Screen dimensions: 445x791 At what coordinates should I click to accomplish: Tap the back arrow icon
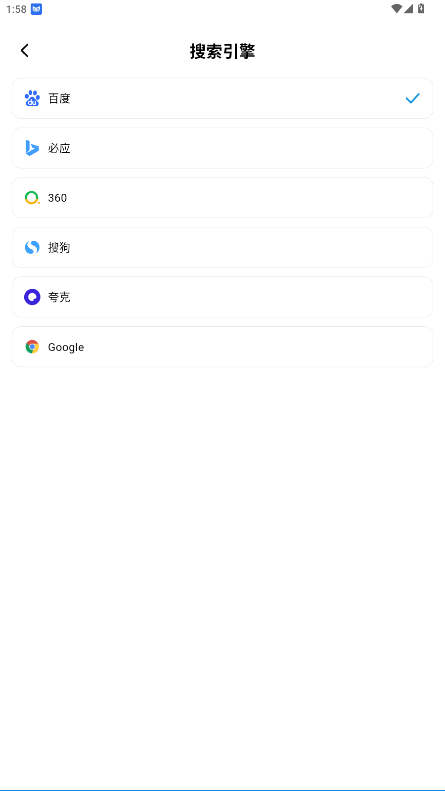(x=25, y=50)
